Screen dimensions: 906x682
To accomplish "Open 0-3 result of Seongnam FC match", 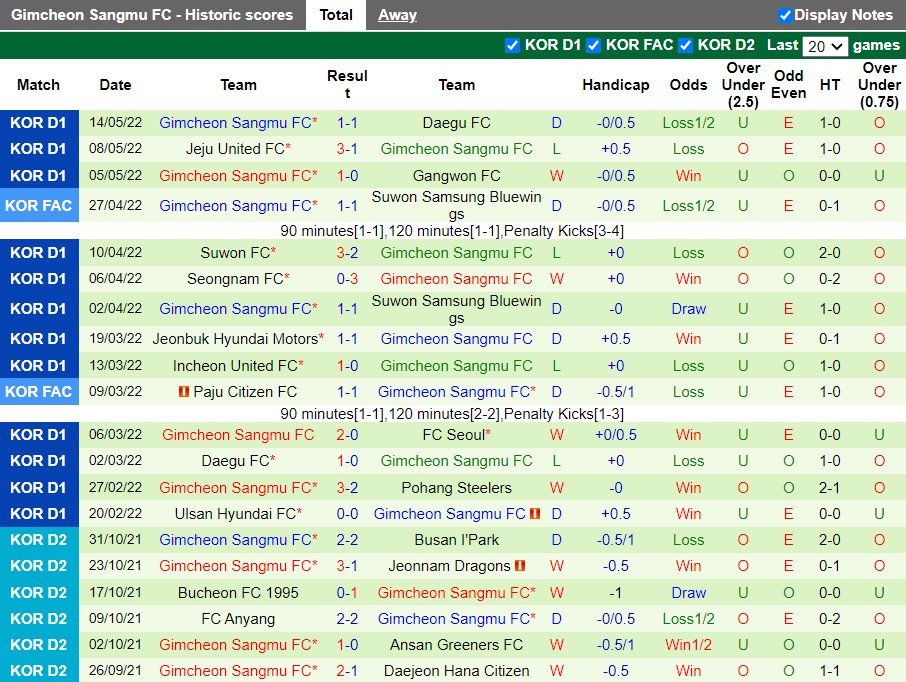I will coord(347,279).
